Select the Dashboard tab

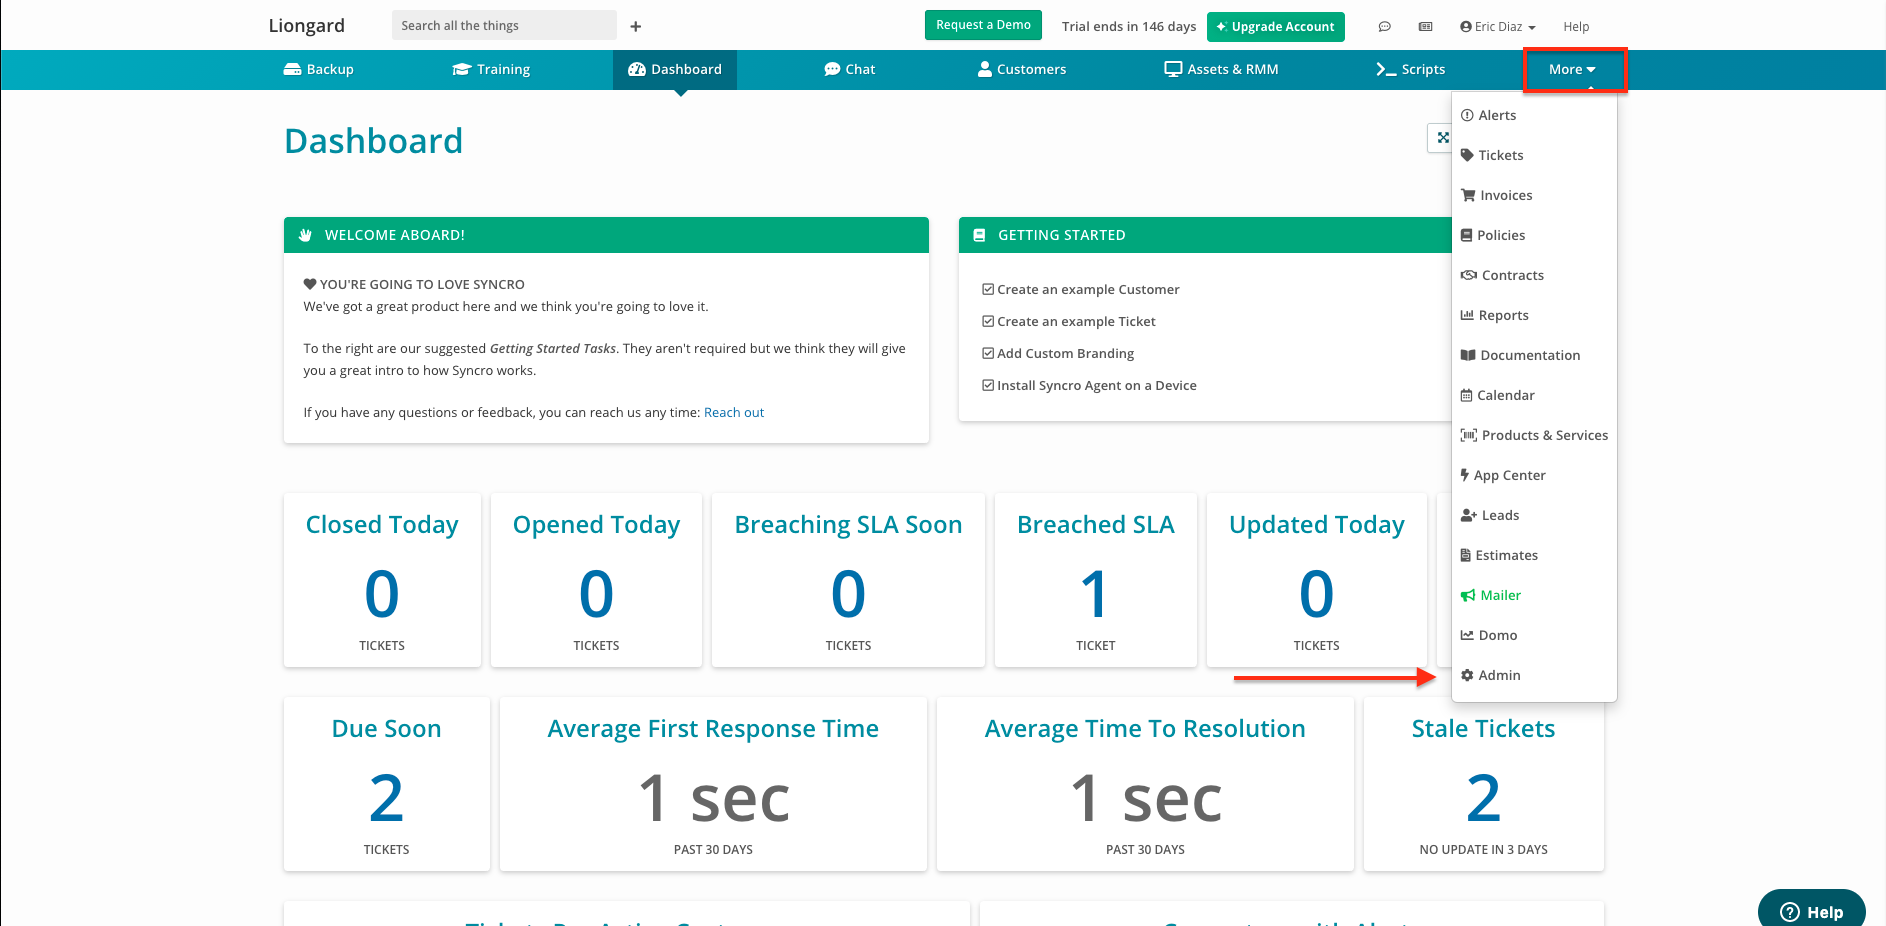675,70
